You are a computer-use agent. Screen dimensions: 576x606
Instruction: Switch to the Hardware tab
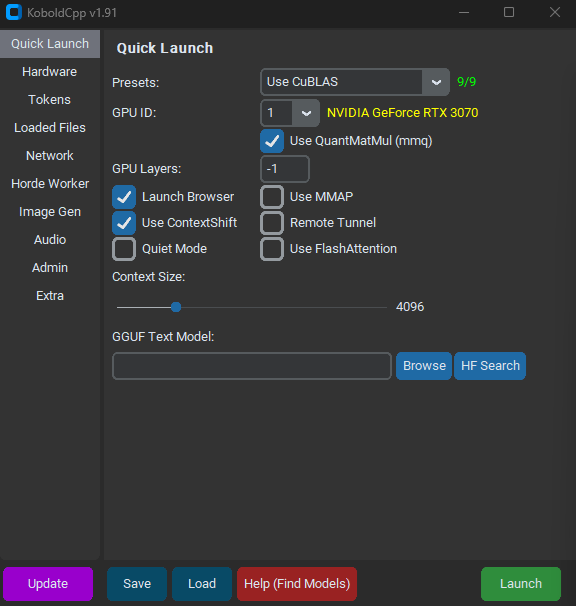(x=50, y=72)
